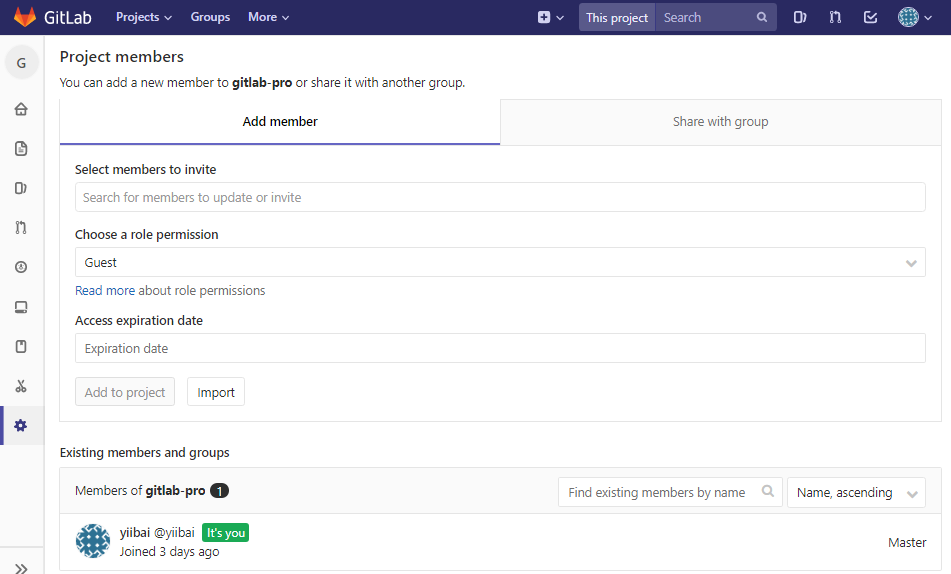Click Project members heading
The image size is (951, 574).
pyautogui.click(x=121, y=56)
